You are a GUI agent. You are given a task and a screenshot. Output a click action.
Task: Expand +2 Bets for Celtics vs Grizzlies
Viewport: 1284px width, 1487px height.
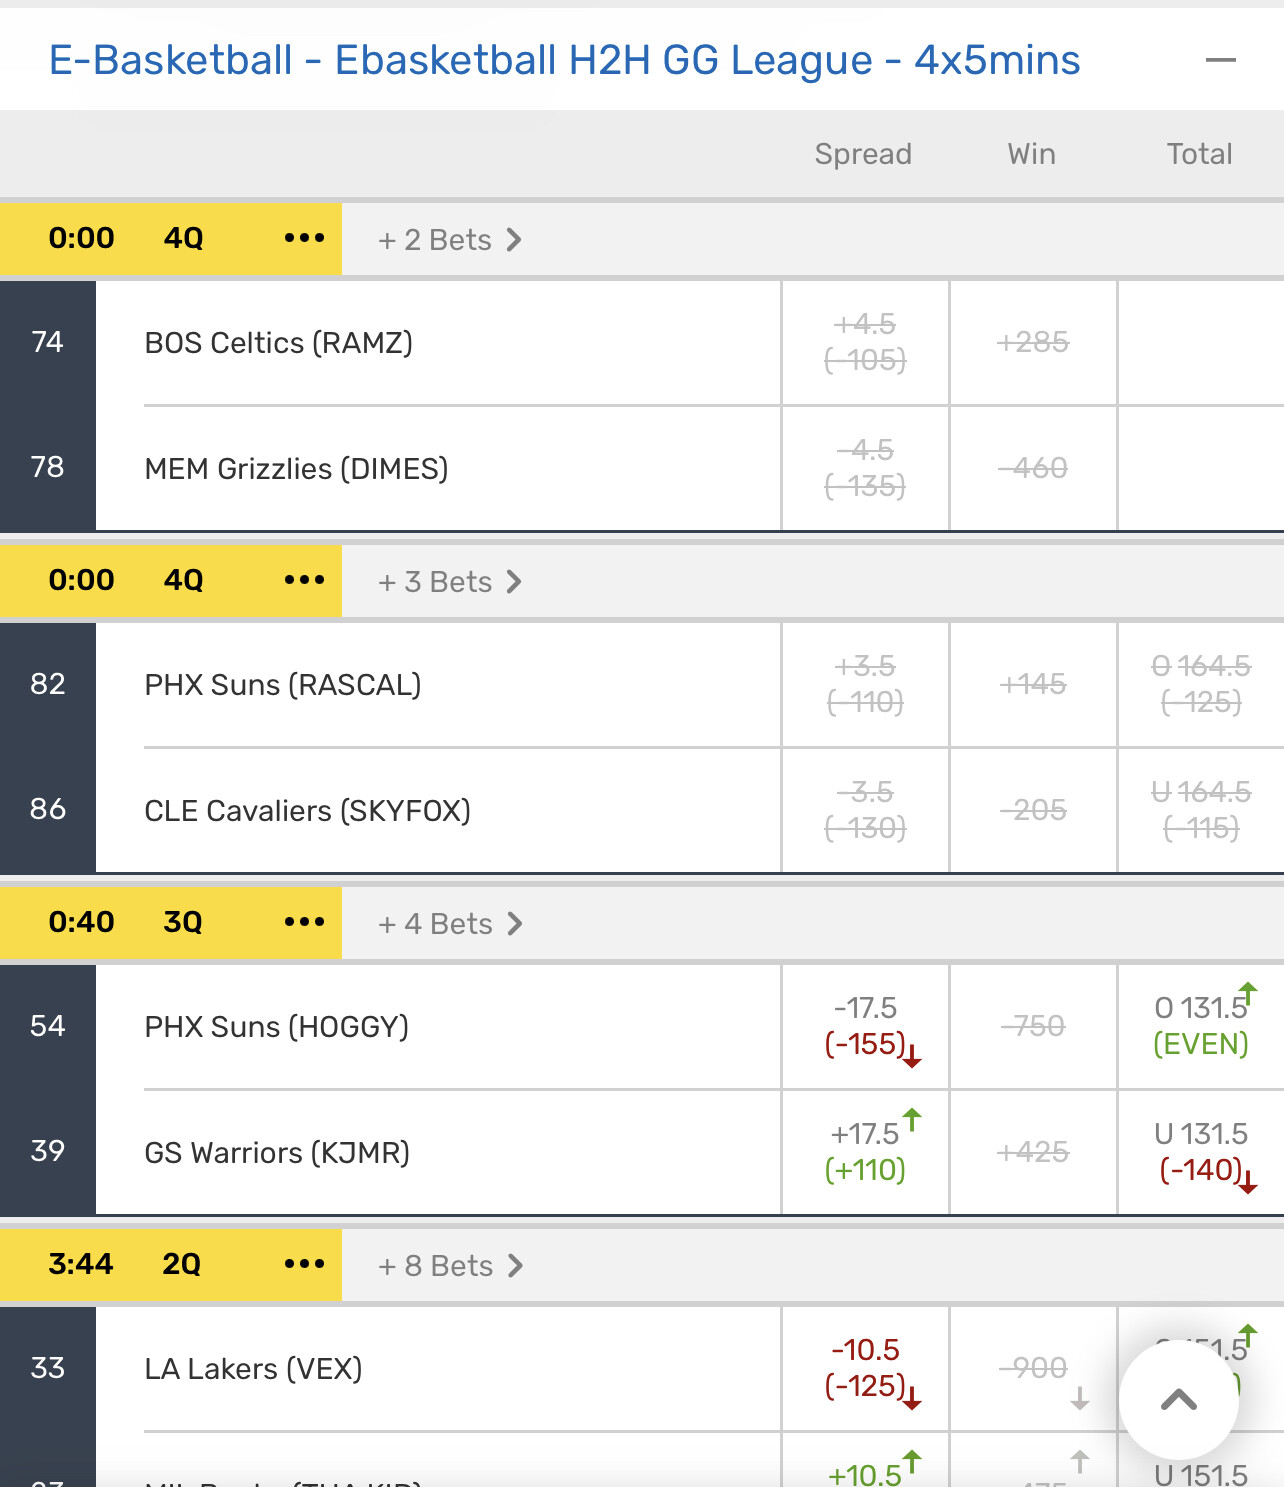tap(450, 240)
